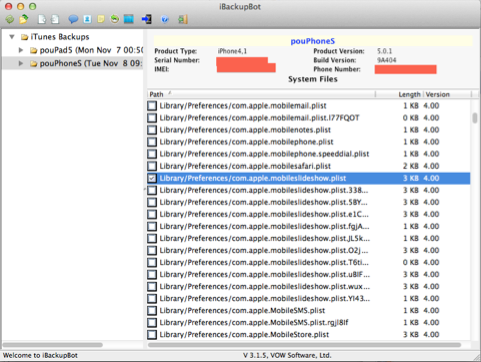The width and height of the screenshot is (481, 362).
Task: Click the green Refresh backups toolbar icon
Action: (10, 19)
